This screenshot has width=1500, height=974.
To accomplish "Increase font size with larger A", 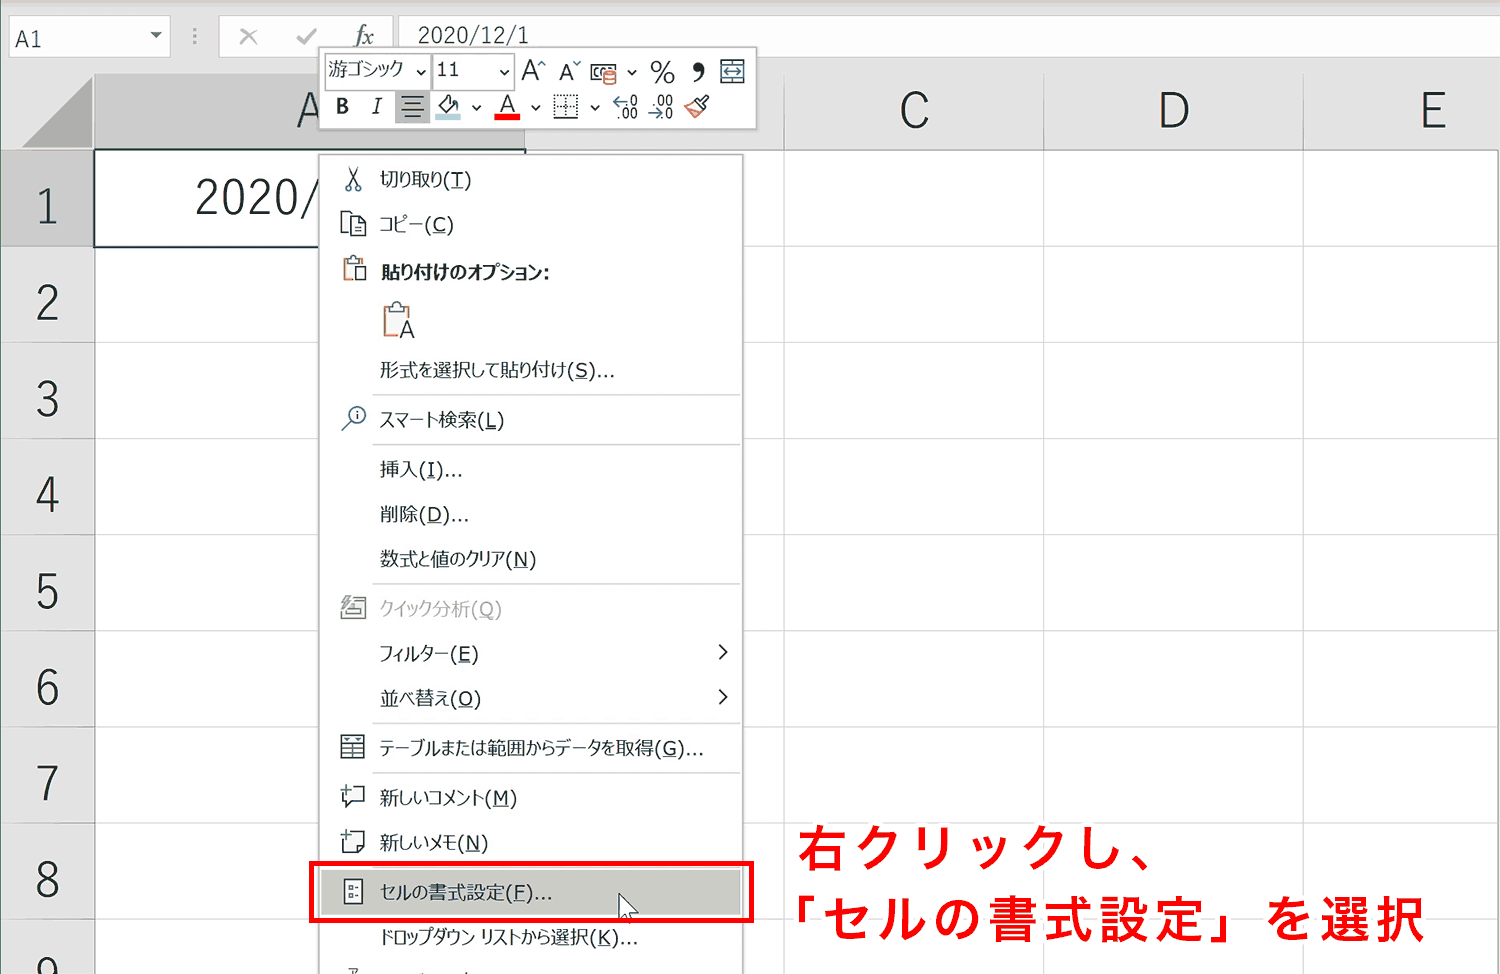I will tap(533, 71).
